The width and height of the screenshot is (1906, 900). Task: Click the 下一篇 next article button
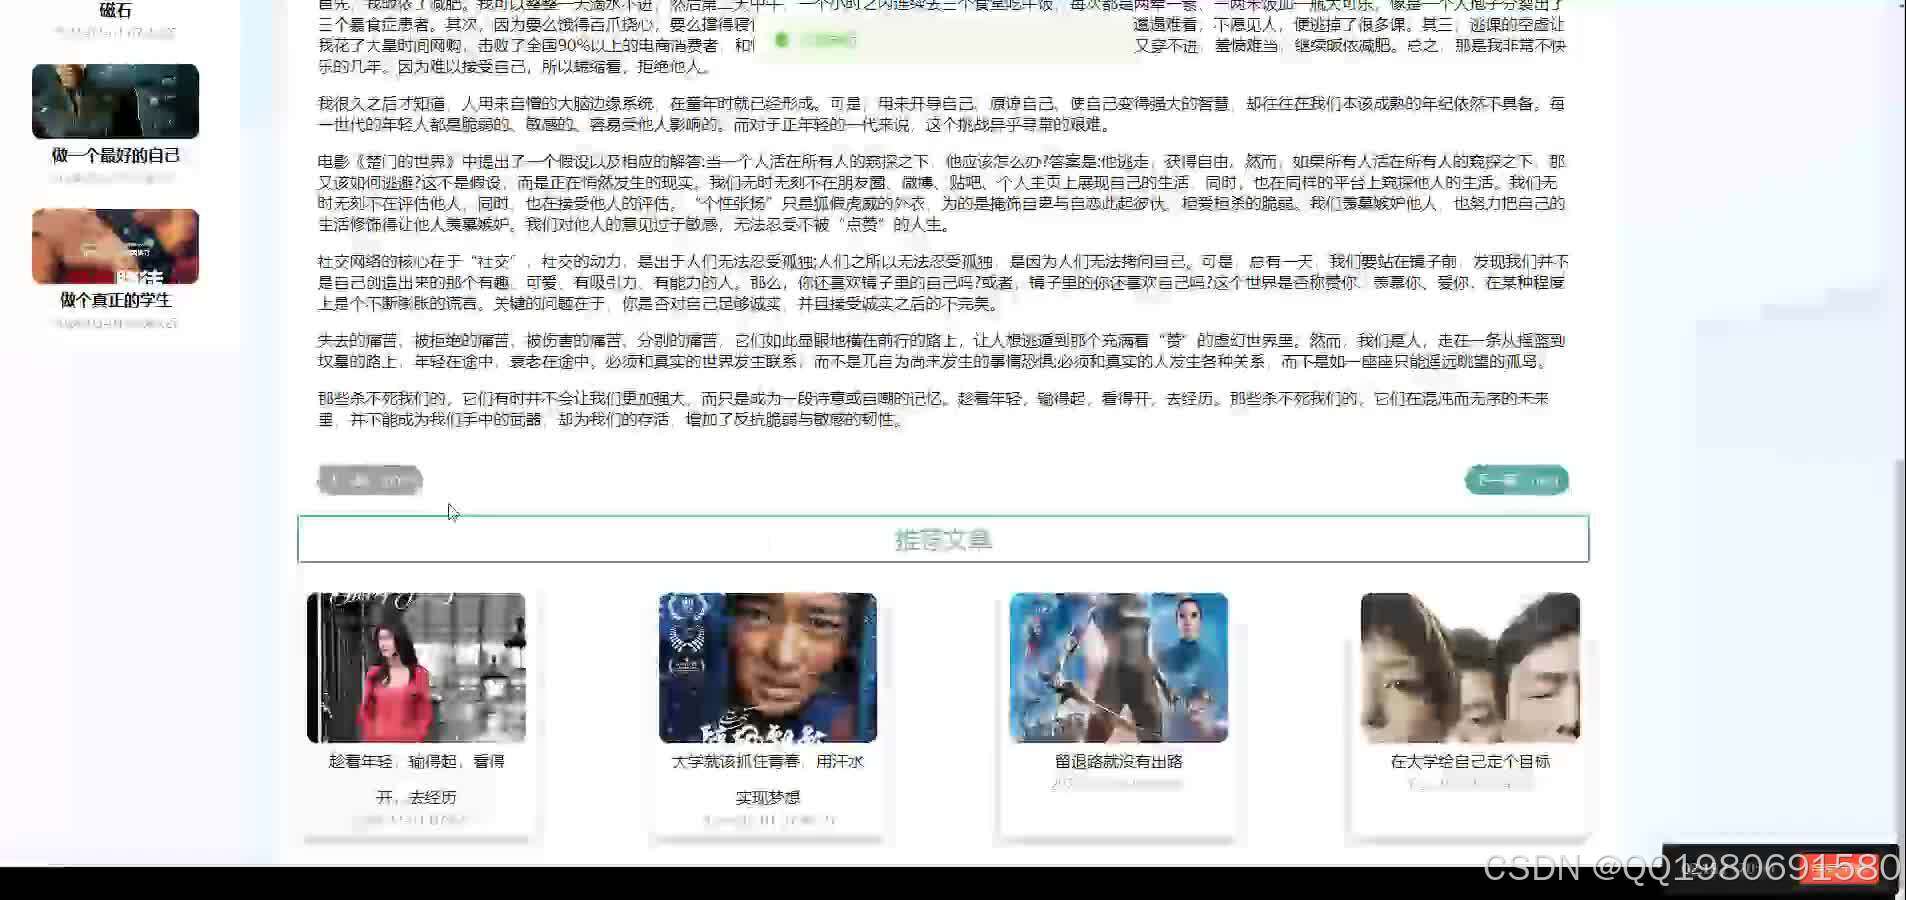(1515, 480)
